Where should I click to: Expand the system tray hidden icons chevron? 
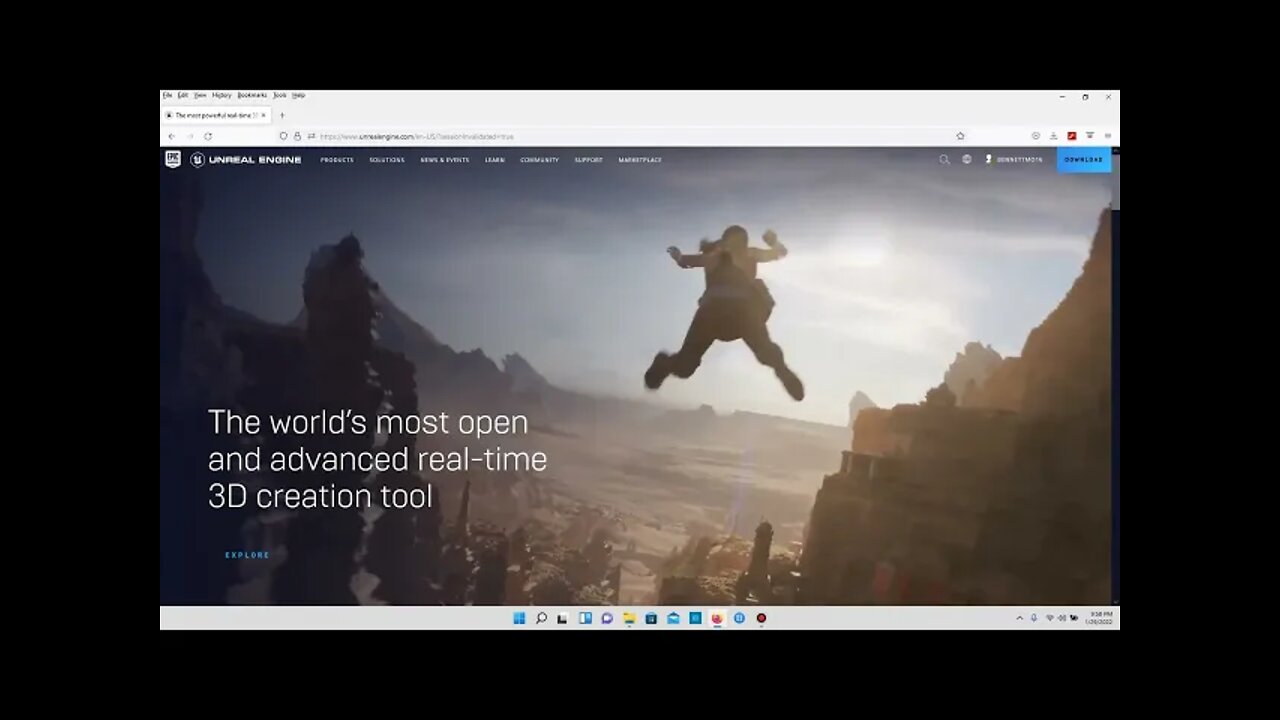(x=1020, y=618)
